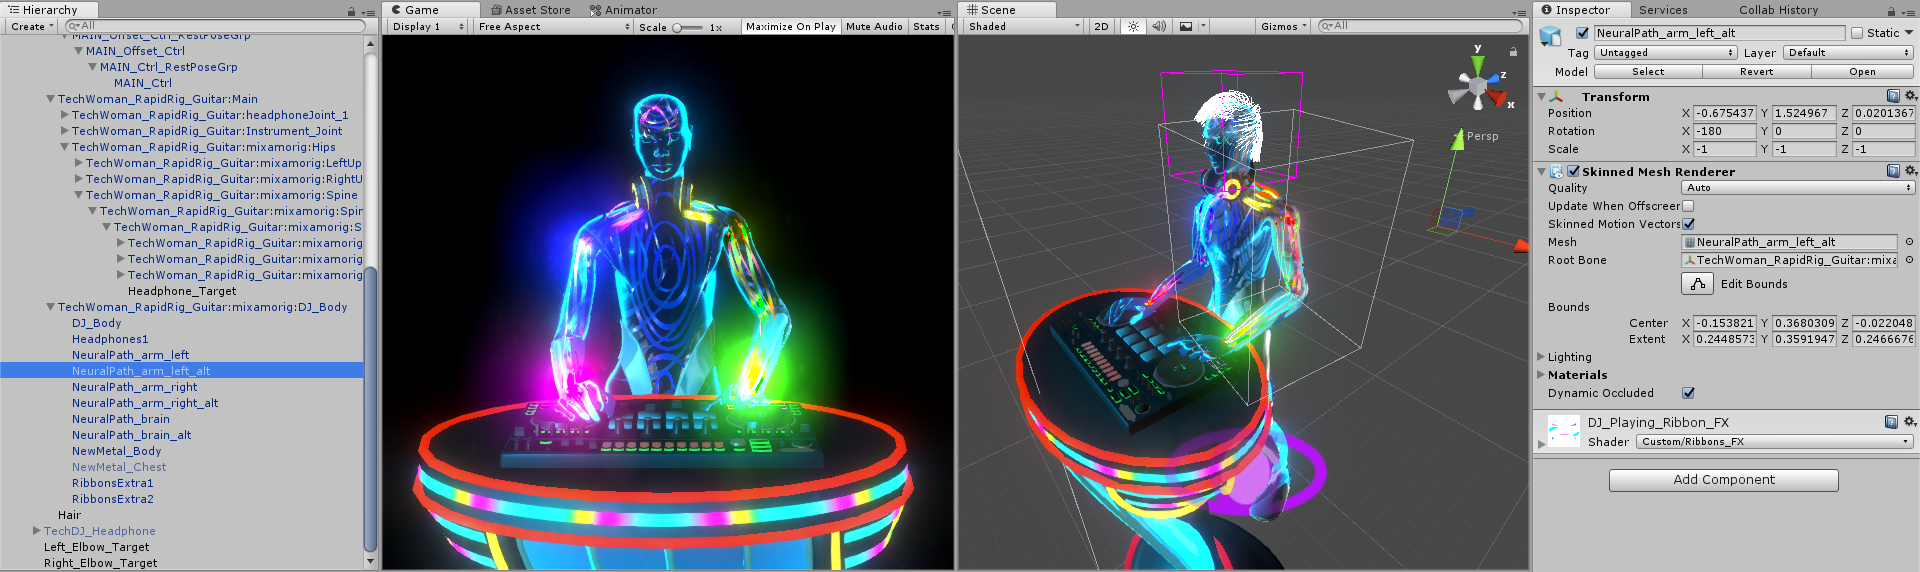Image resolution: width=1920 pixels, height=572 pixels.
Task: Toggle scene effects image icon
Action: pos(1185,27)
